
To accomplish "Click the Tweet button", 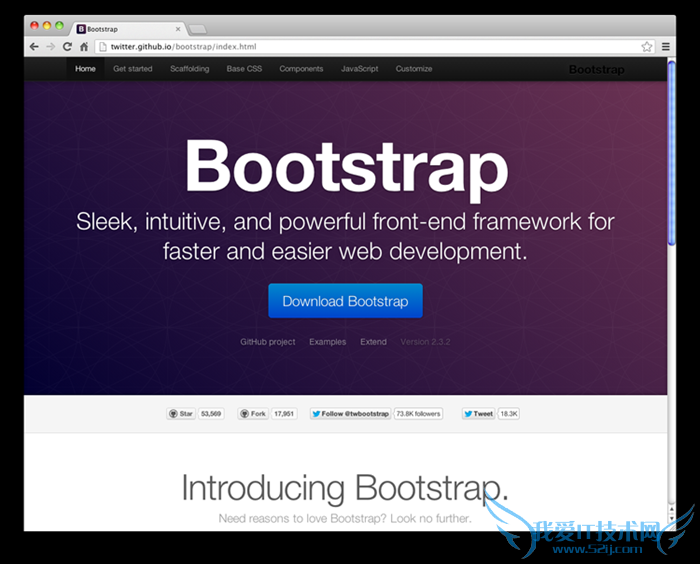I will coord(479,414).
